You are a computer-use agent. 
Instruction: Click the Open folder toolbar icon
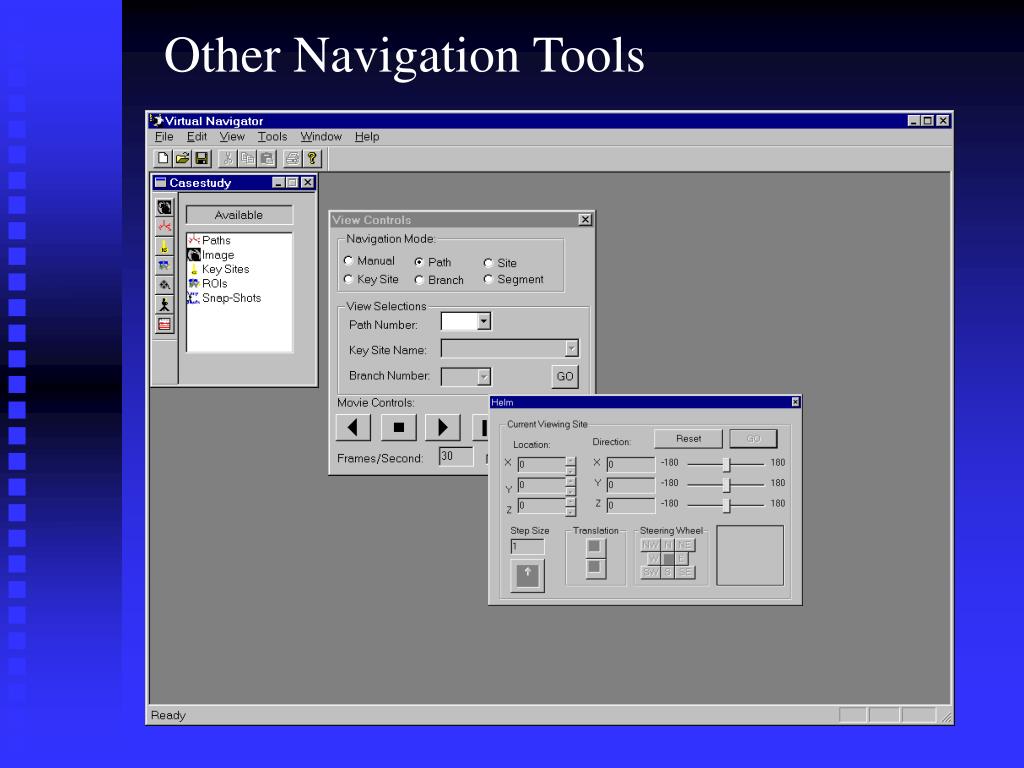click(182, 158)
